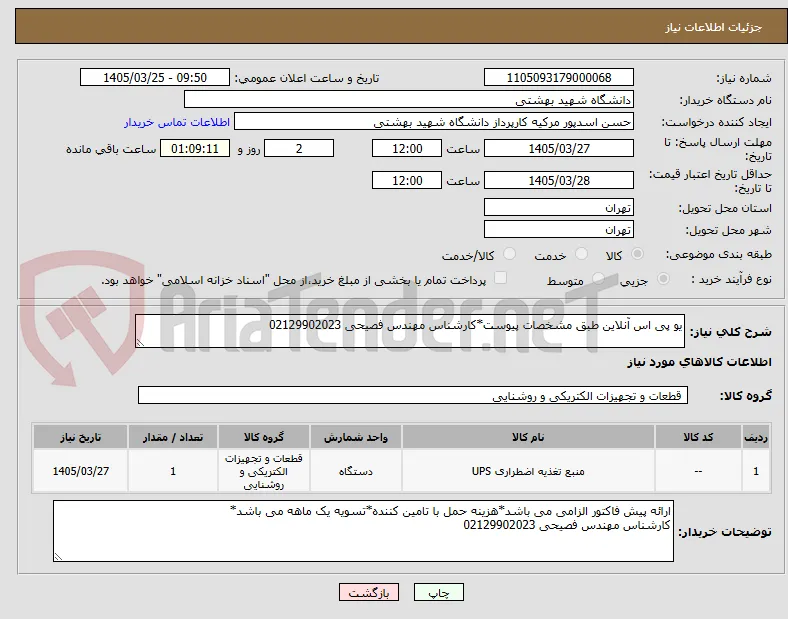Toggle the Islamic treasury payment checkbox
This screenshot has width=788, height=619.
pos(500,278)
